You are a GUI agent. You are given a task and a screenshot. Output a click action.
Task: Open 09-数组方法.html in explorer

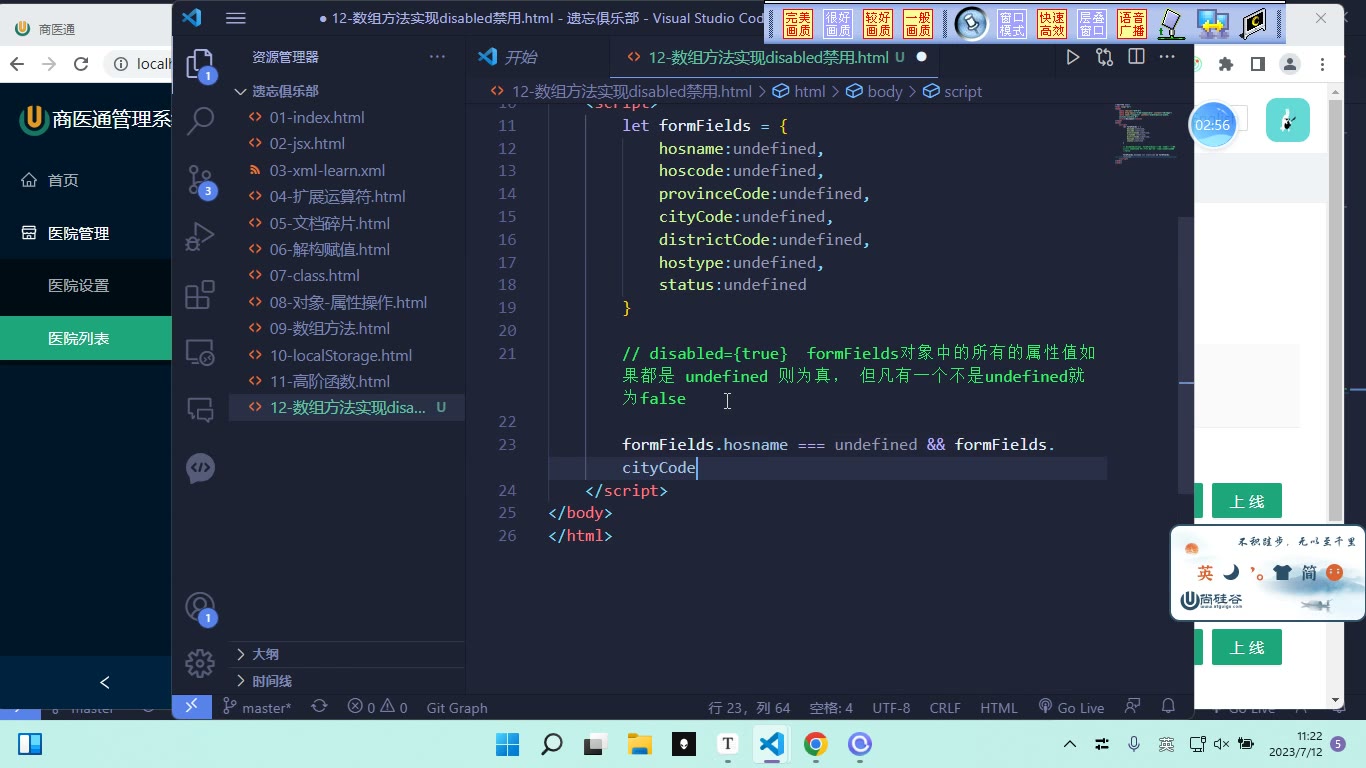click(x=330, y=328)
